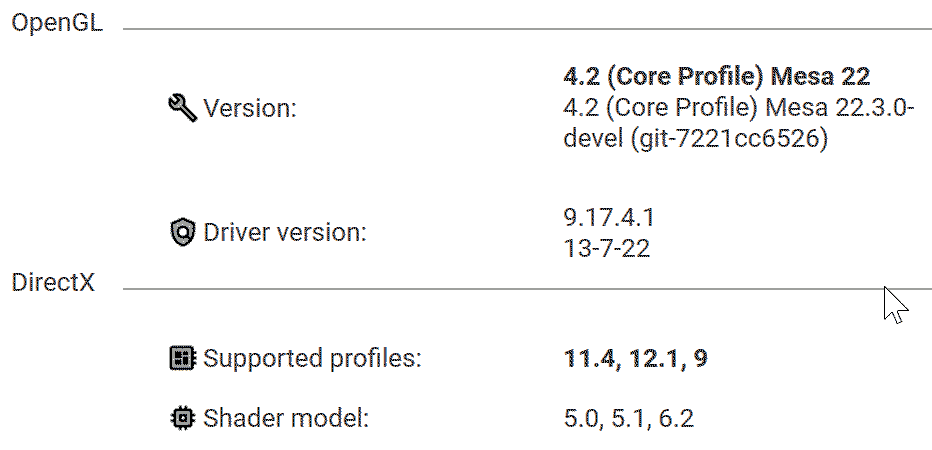932x450 pixels.
Task: Click bold text 4.2 (Core Profile) Mesa 22
Action: [x=717, y=76]
